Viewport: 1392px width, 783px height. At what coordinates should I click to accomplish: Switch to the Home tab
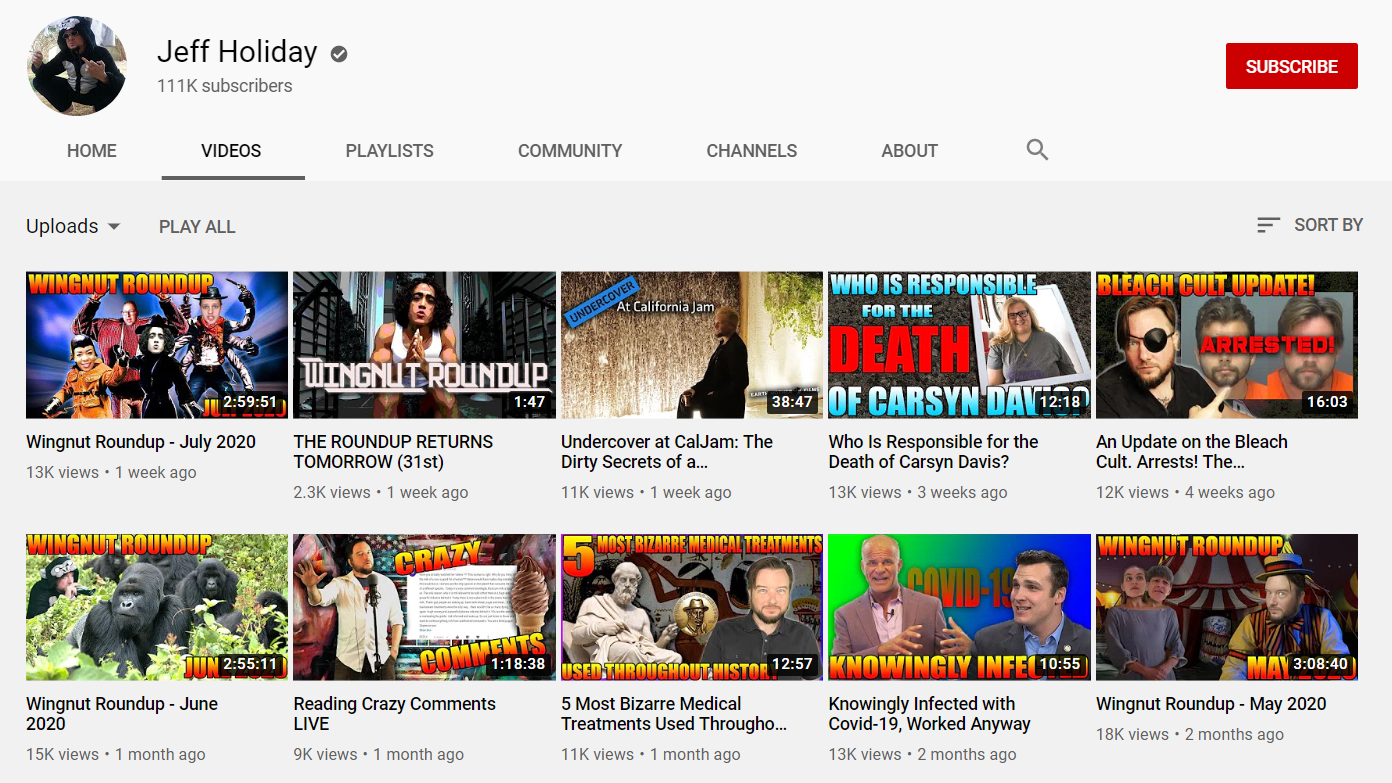(92, 151)
